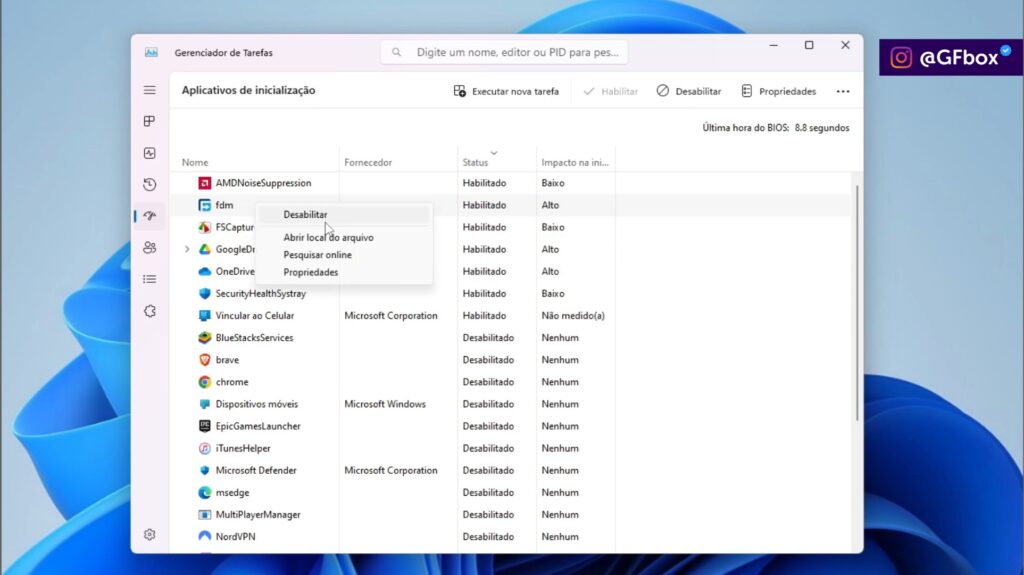Click the Vincular ao Celular icon
Viewport: 1024px width, 575px height.
click(x=204, y=316)
